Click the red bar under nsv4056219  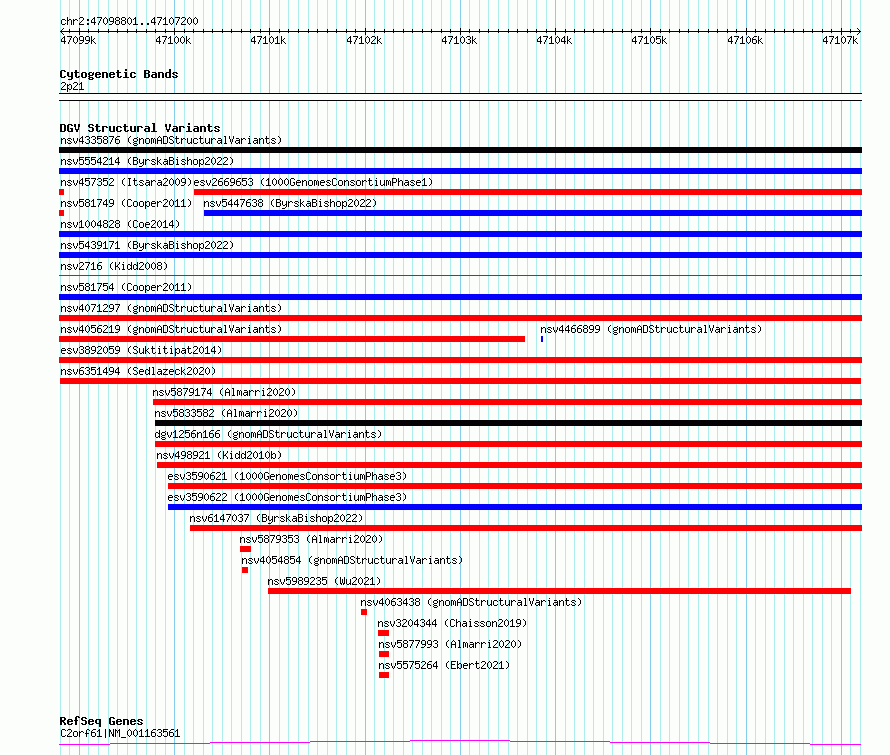point(292,339)
